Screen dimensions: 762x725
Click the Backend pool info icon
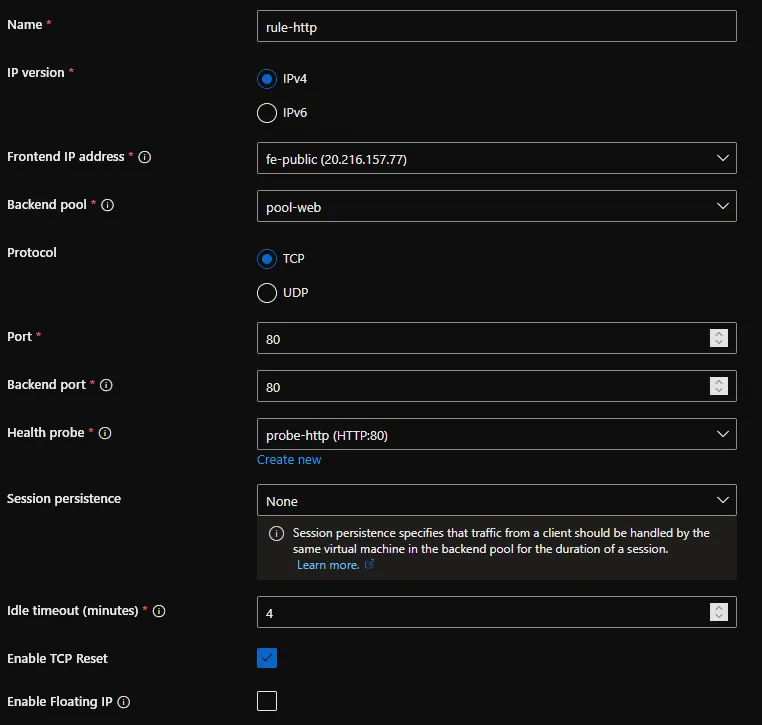107,205
